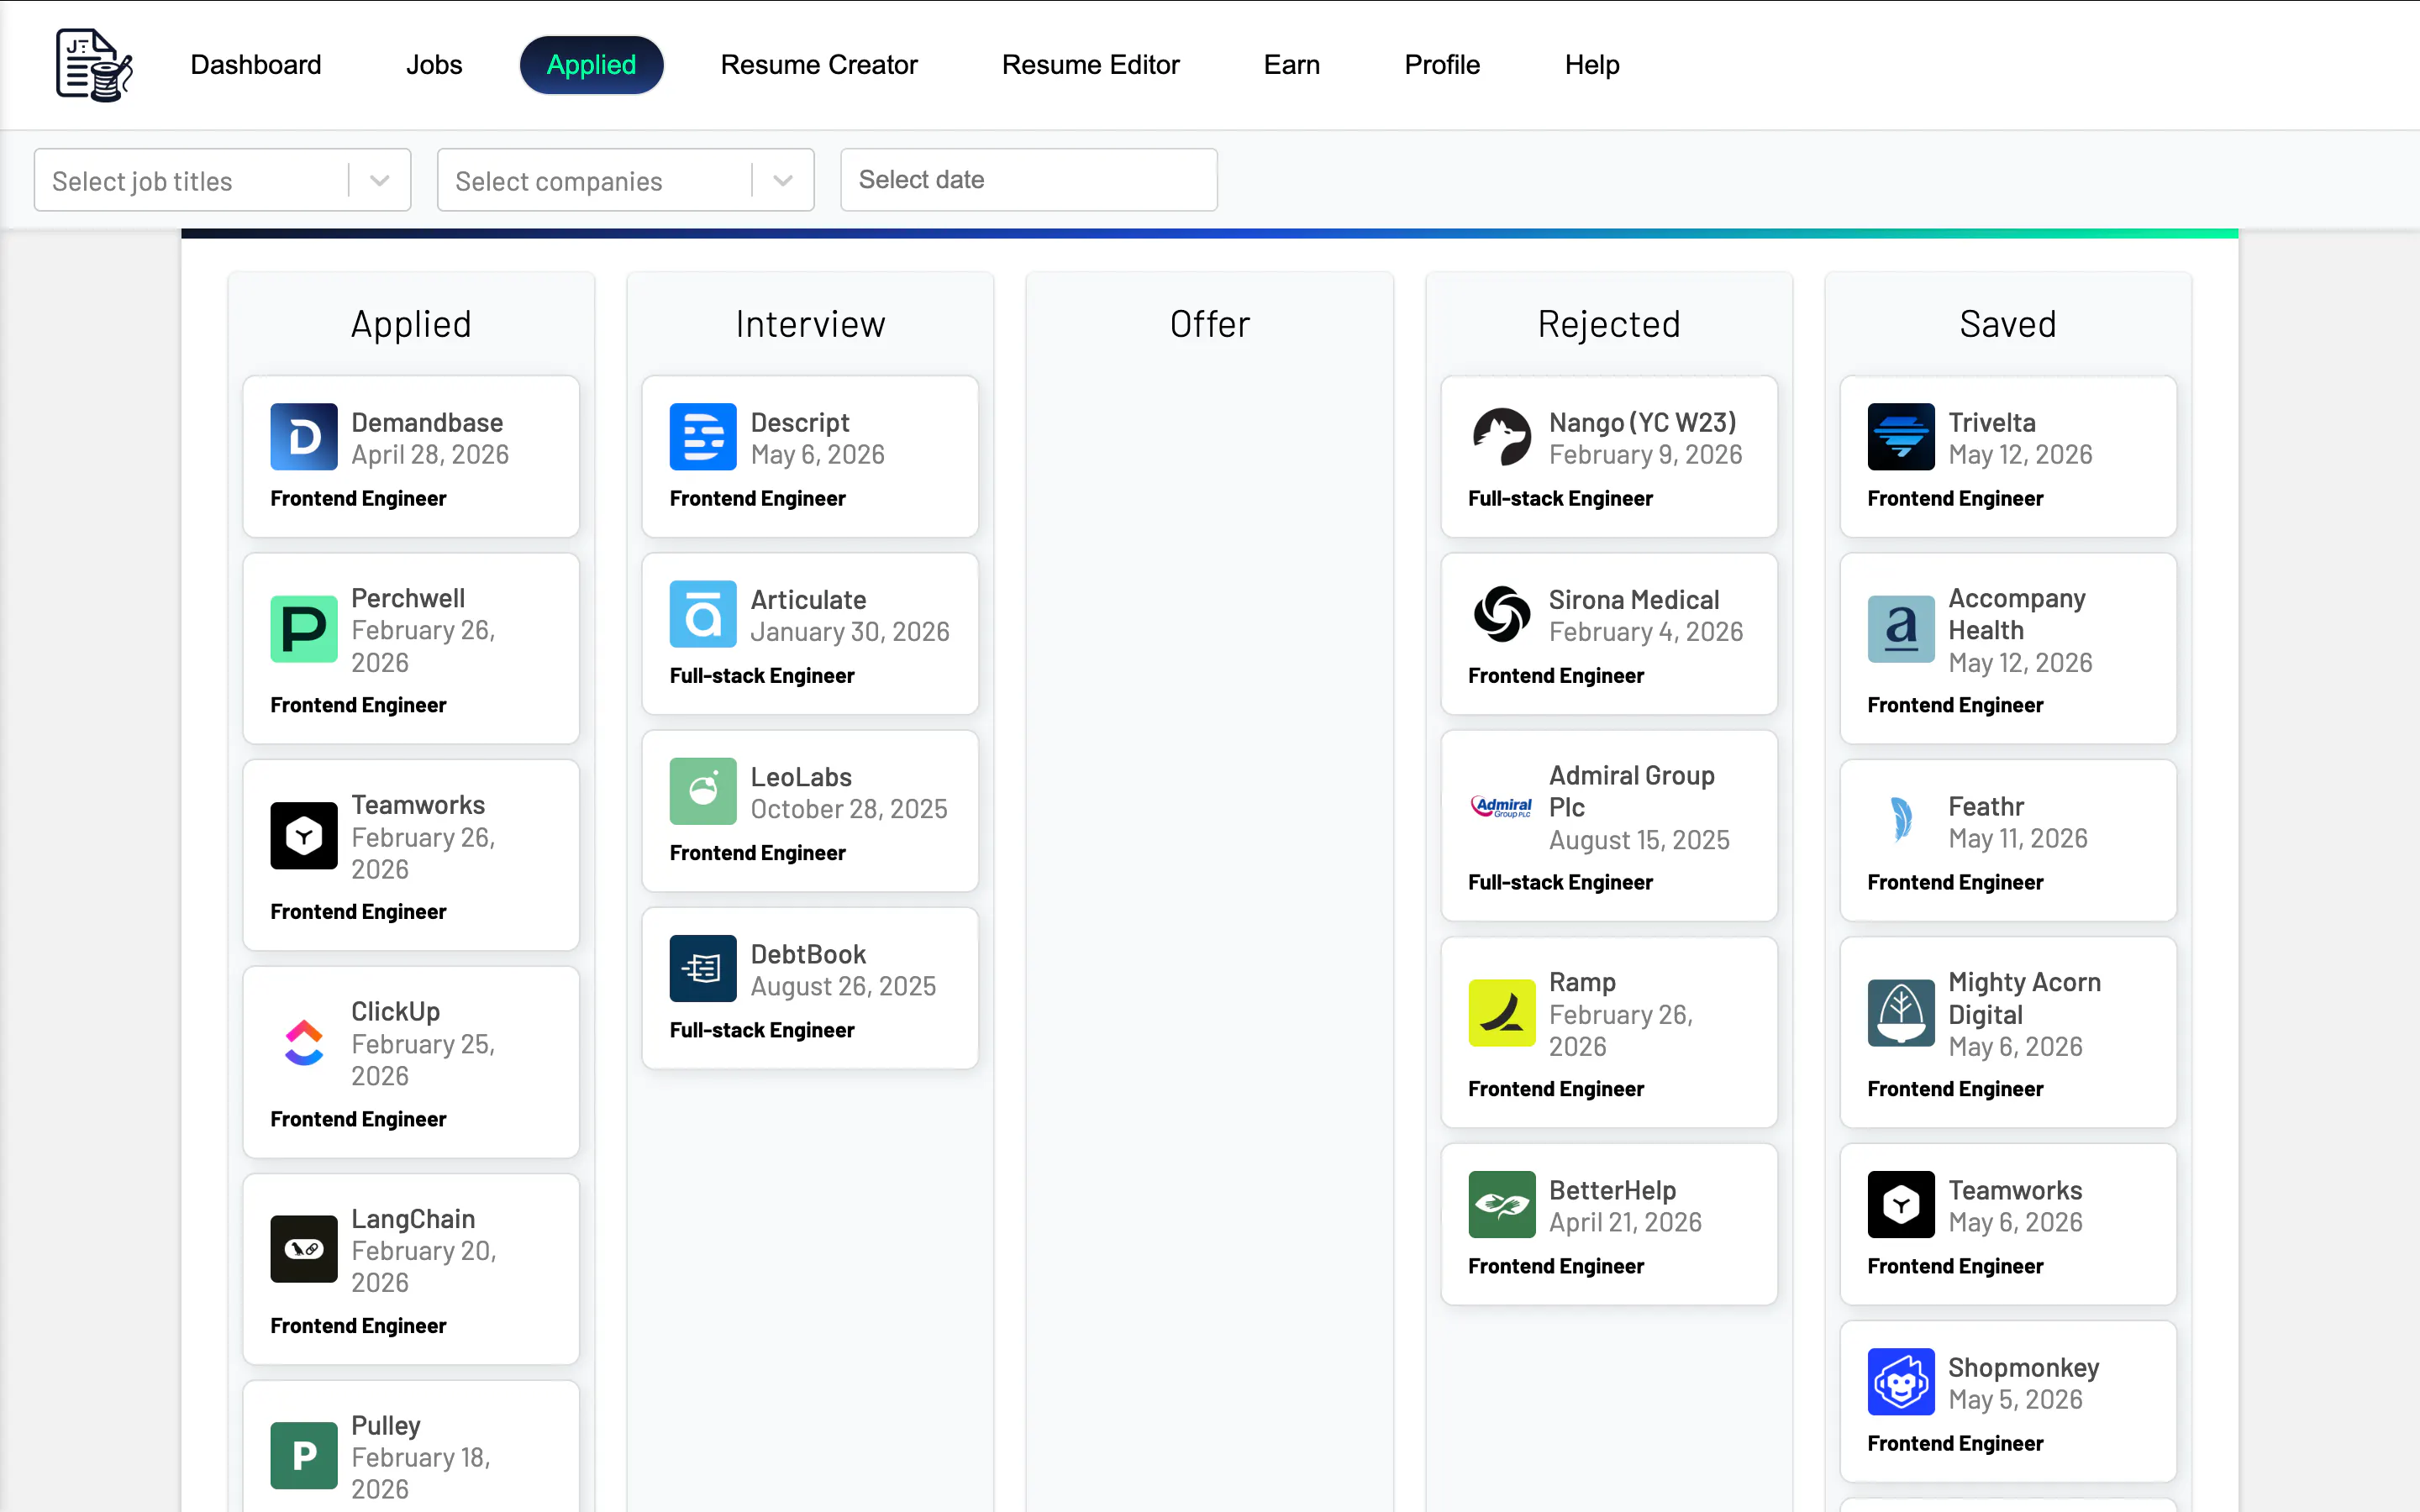Open the Descript interview card title
2420x1512 pixels.
(x=800, y=422)
